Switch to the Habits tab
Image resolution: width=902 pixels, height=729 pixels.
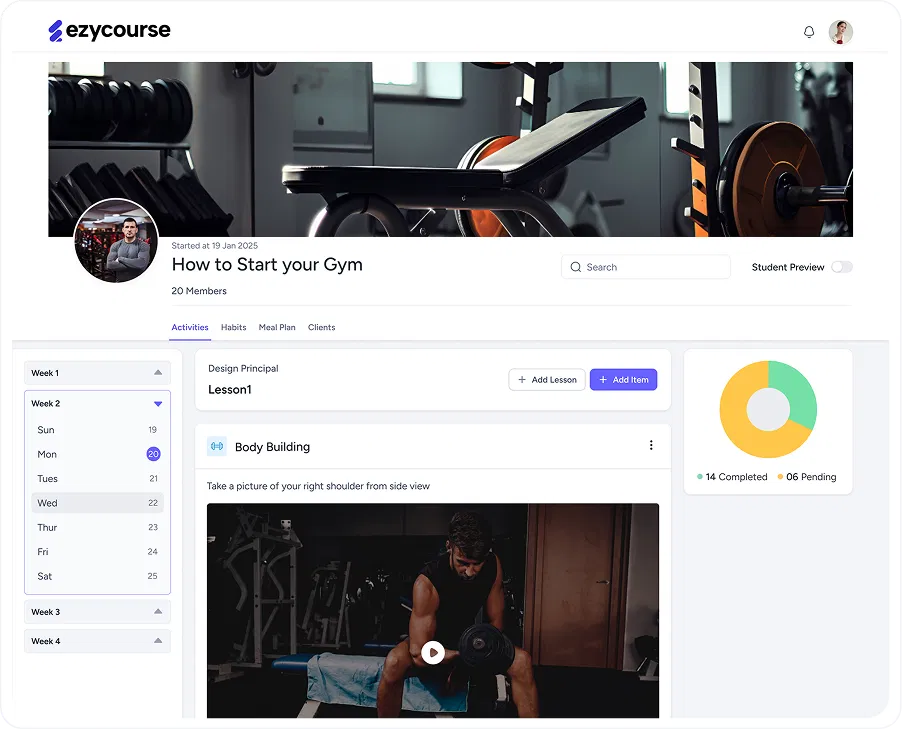point(233,327)
